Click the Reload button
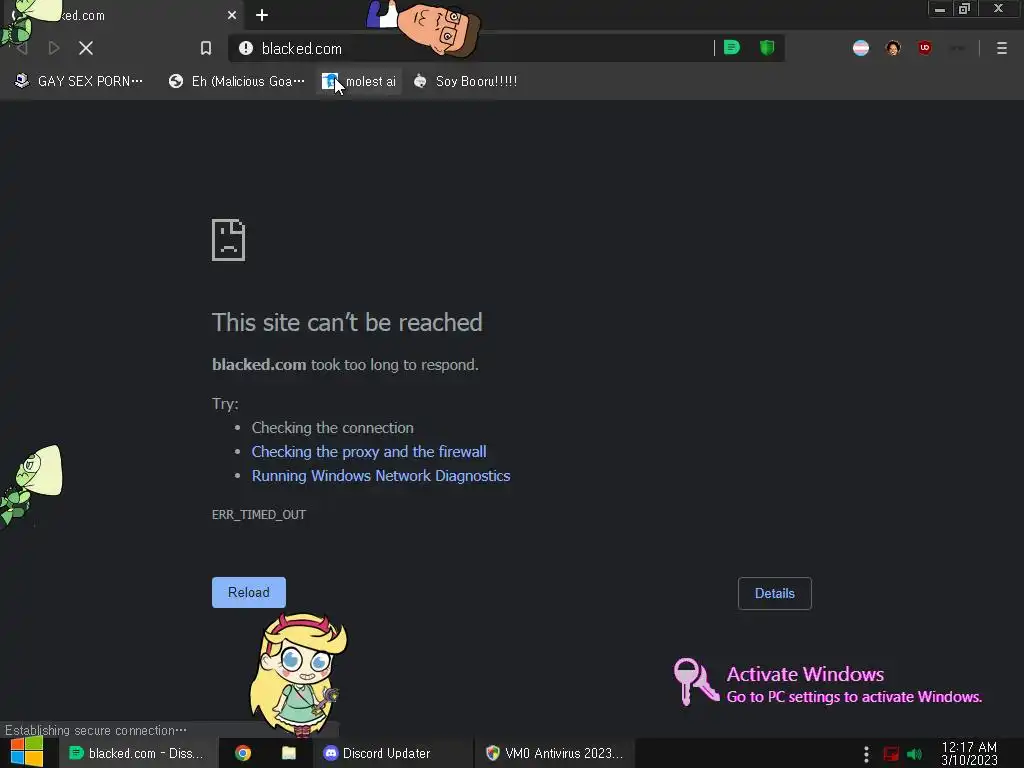Image resolution: width=1024 pixels, height=768 pixels. click(249, 592)
